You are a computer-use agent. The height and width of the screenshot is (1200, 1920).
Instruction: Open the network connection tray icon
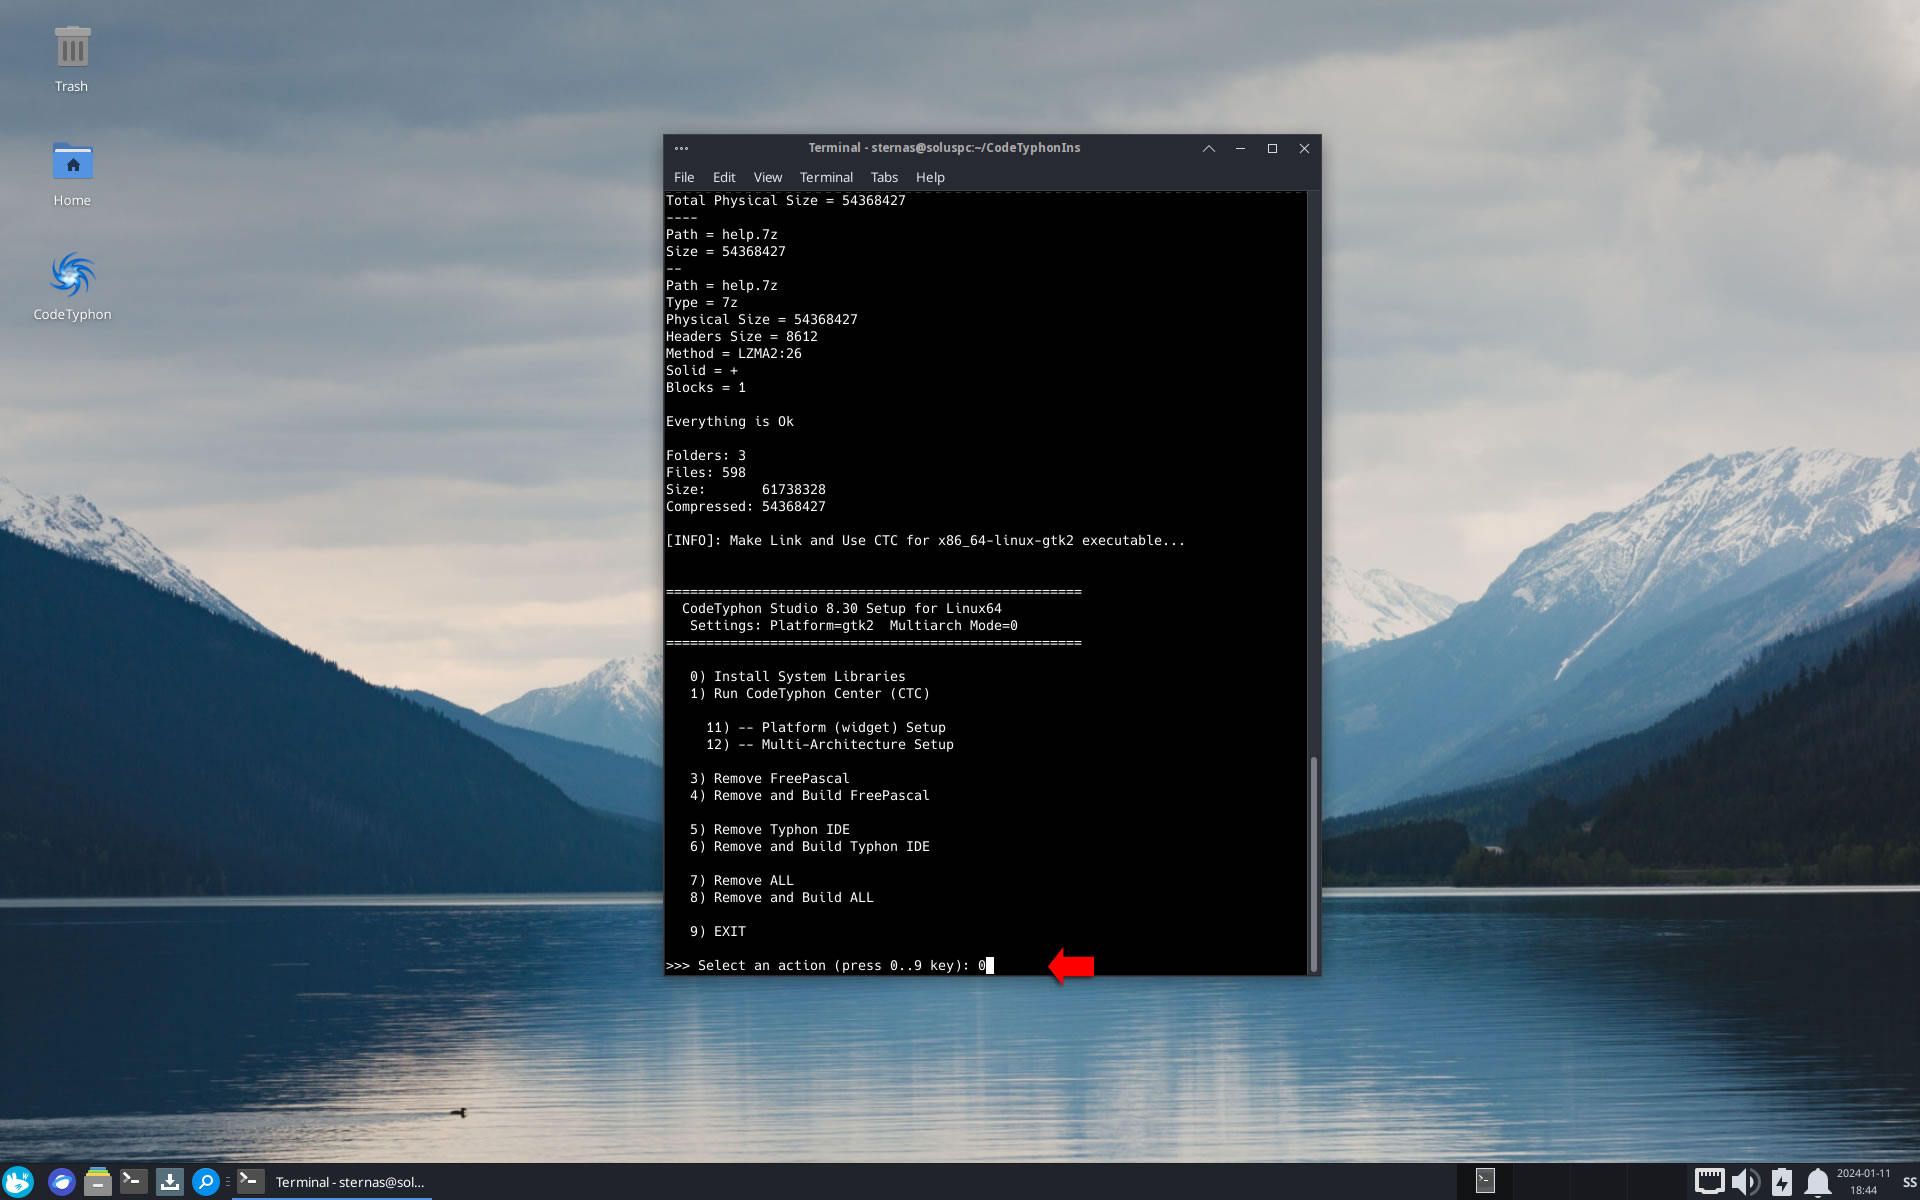[1709, 1182]
